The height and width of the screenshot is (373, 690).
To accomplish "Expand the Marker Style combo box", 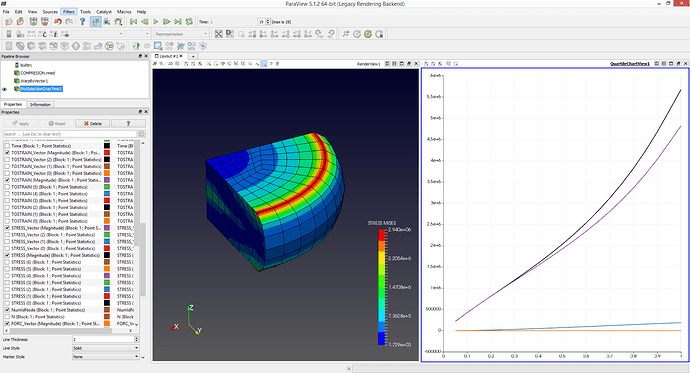I will [106, 357].
